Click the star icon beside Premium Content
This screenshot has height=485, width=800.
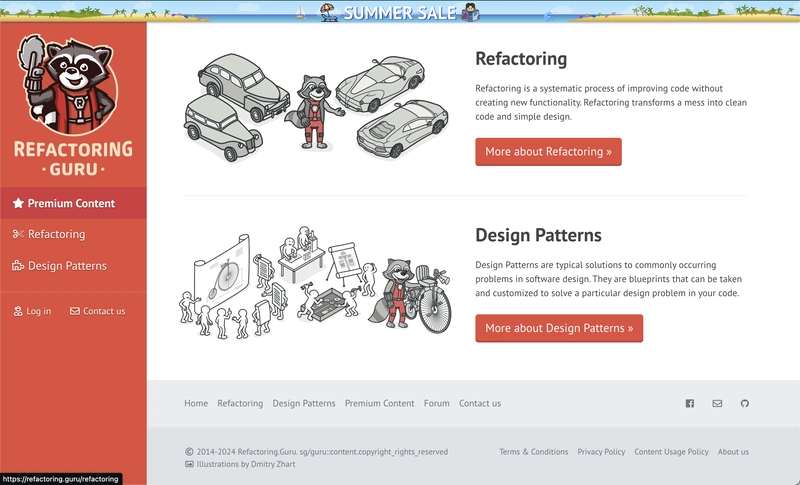pos(18,203)
